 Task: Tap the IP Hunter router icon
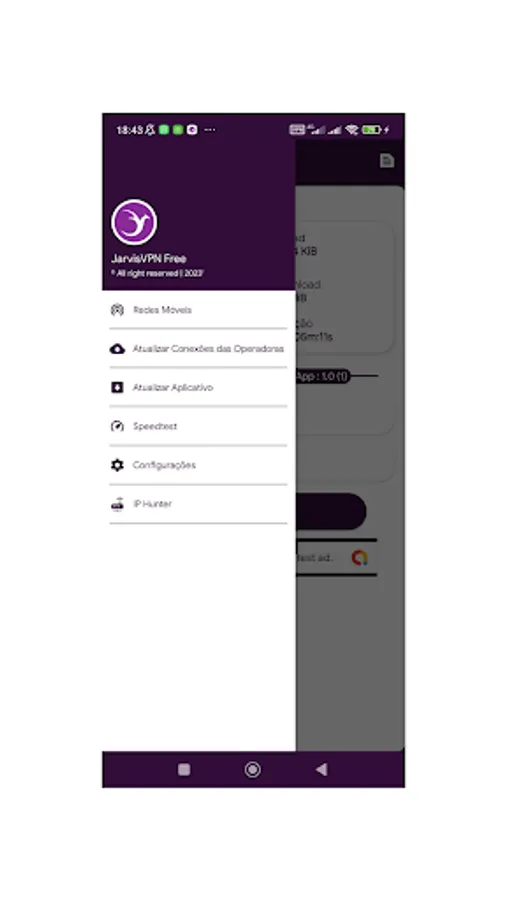click(x=117, y=504)
